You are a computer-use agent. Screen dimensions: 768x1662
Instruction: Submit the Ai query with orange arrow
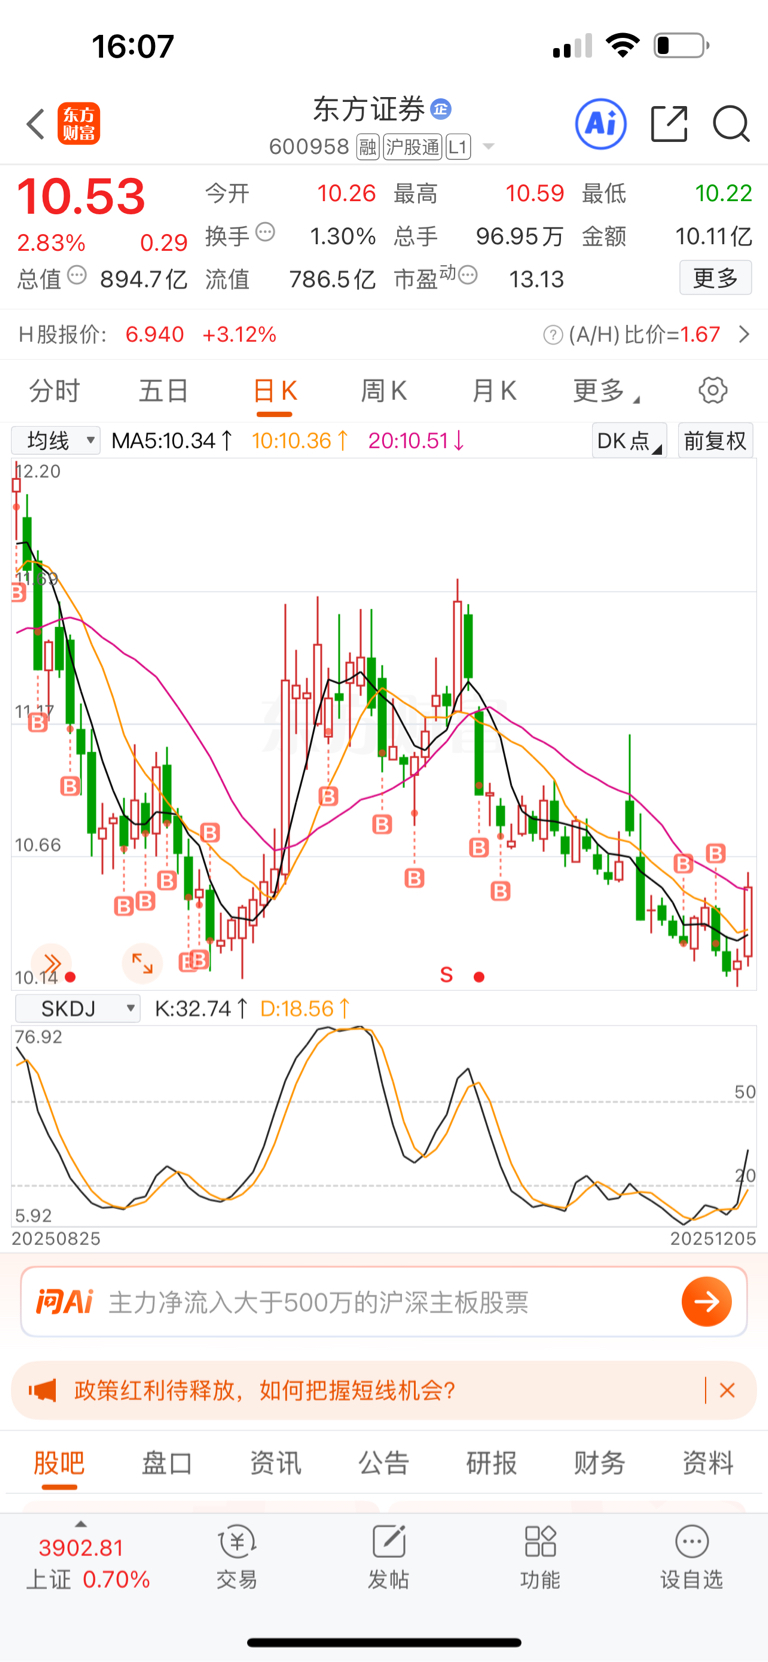pyautogui.click(x=707, y=1302)
